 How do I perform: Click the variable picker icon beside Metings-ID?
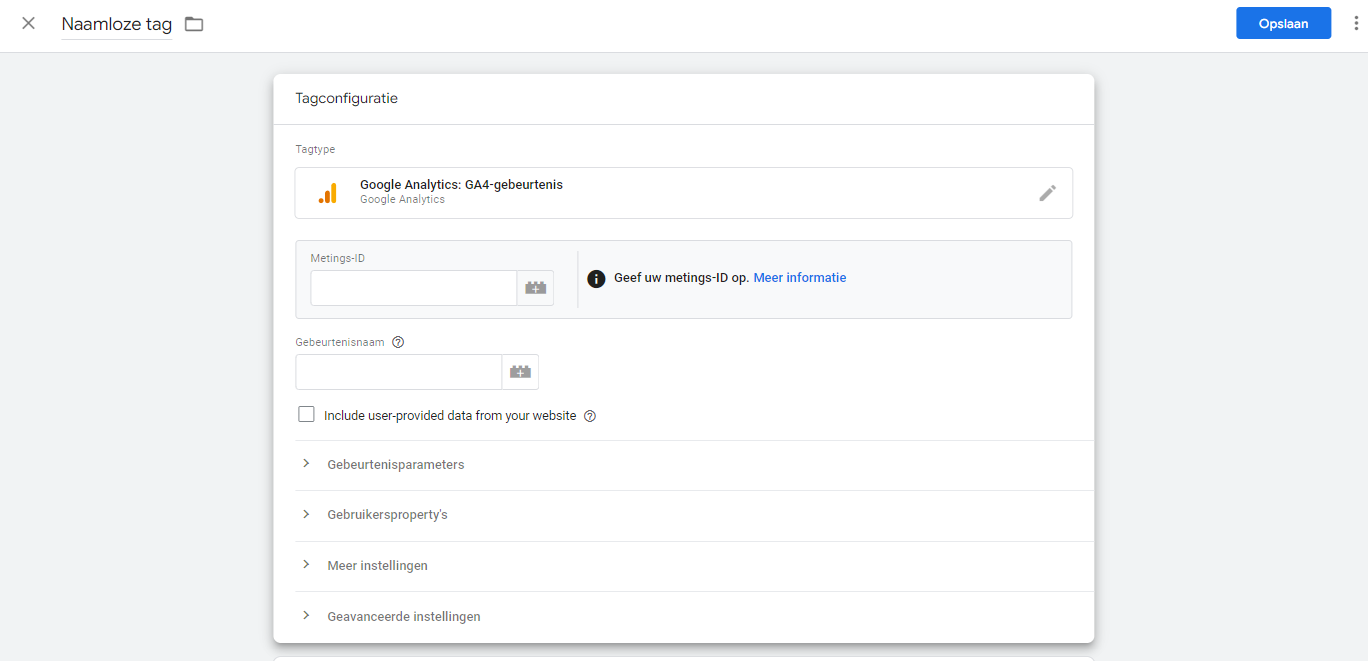[x=536, y=288]
